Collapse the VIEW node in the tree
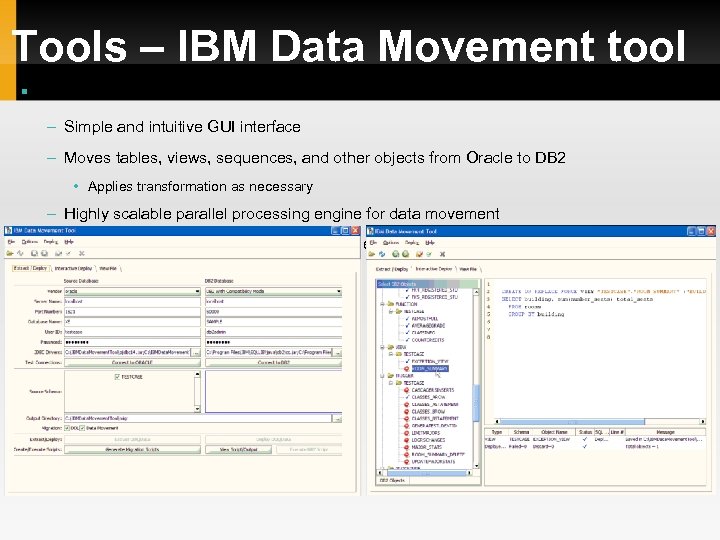Image resolution: width=720 pixels, height=540 pixels. pos(382,347)
